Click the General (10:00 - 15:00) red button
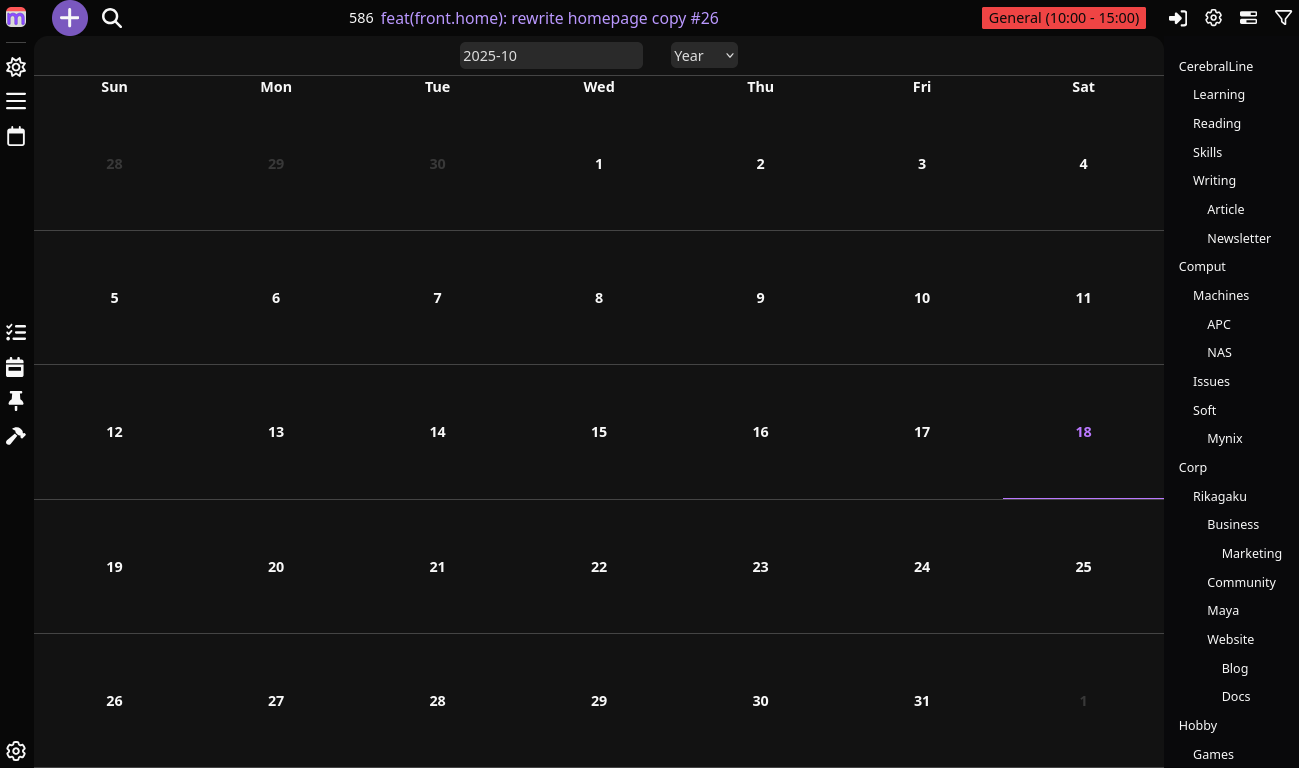 pos(1064,18)
